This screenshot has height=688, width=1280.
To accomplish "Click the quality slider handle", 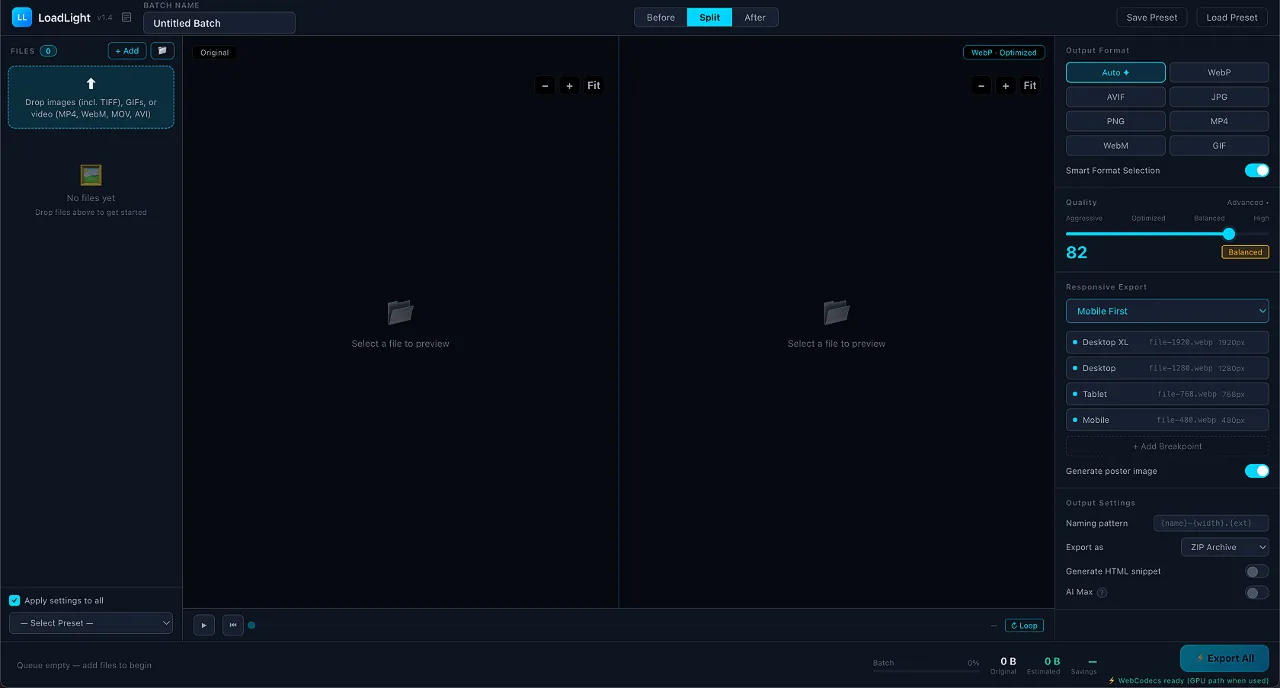I will point(1229,234).
